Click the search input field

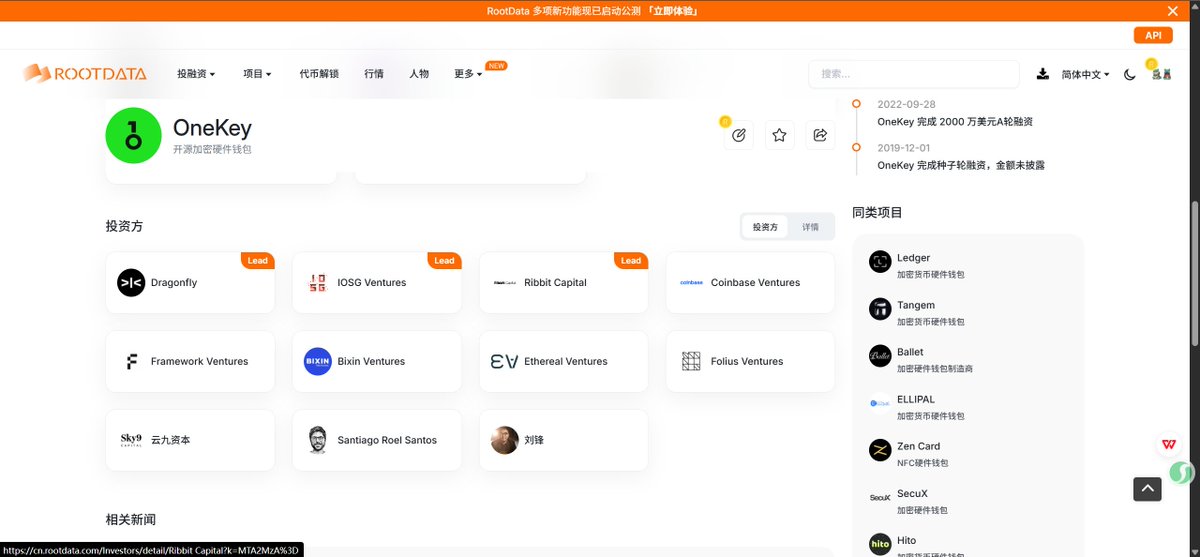click(913, 74)
